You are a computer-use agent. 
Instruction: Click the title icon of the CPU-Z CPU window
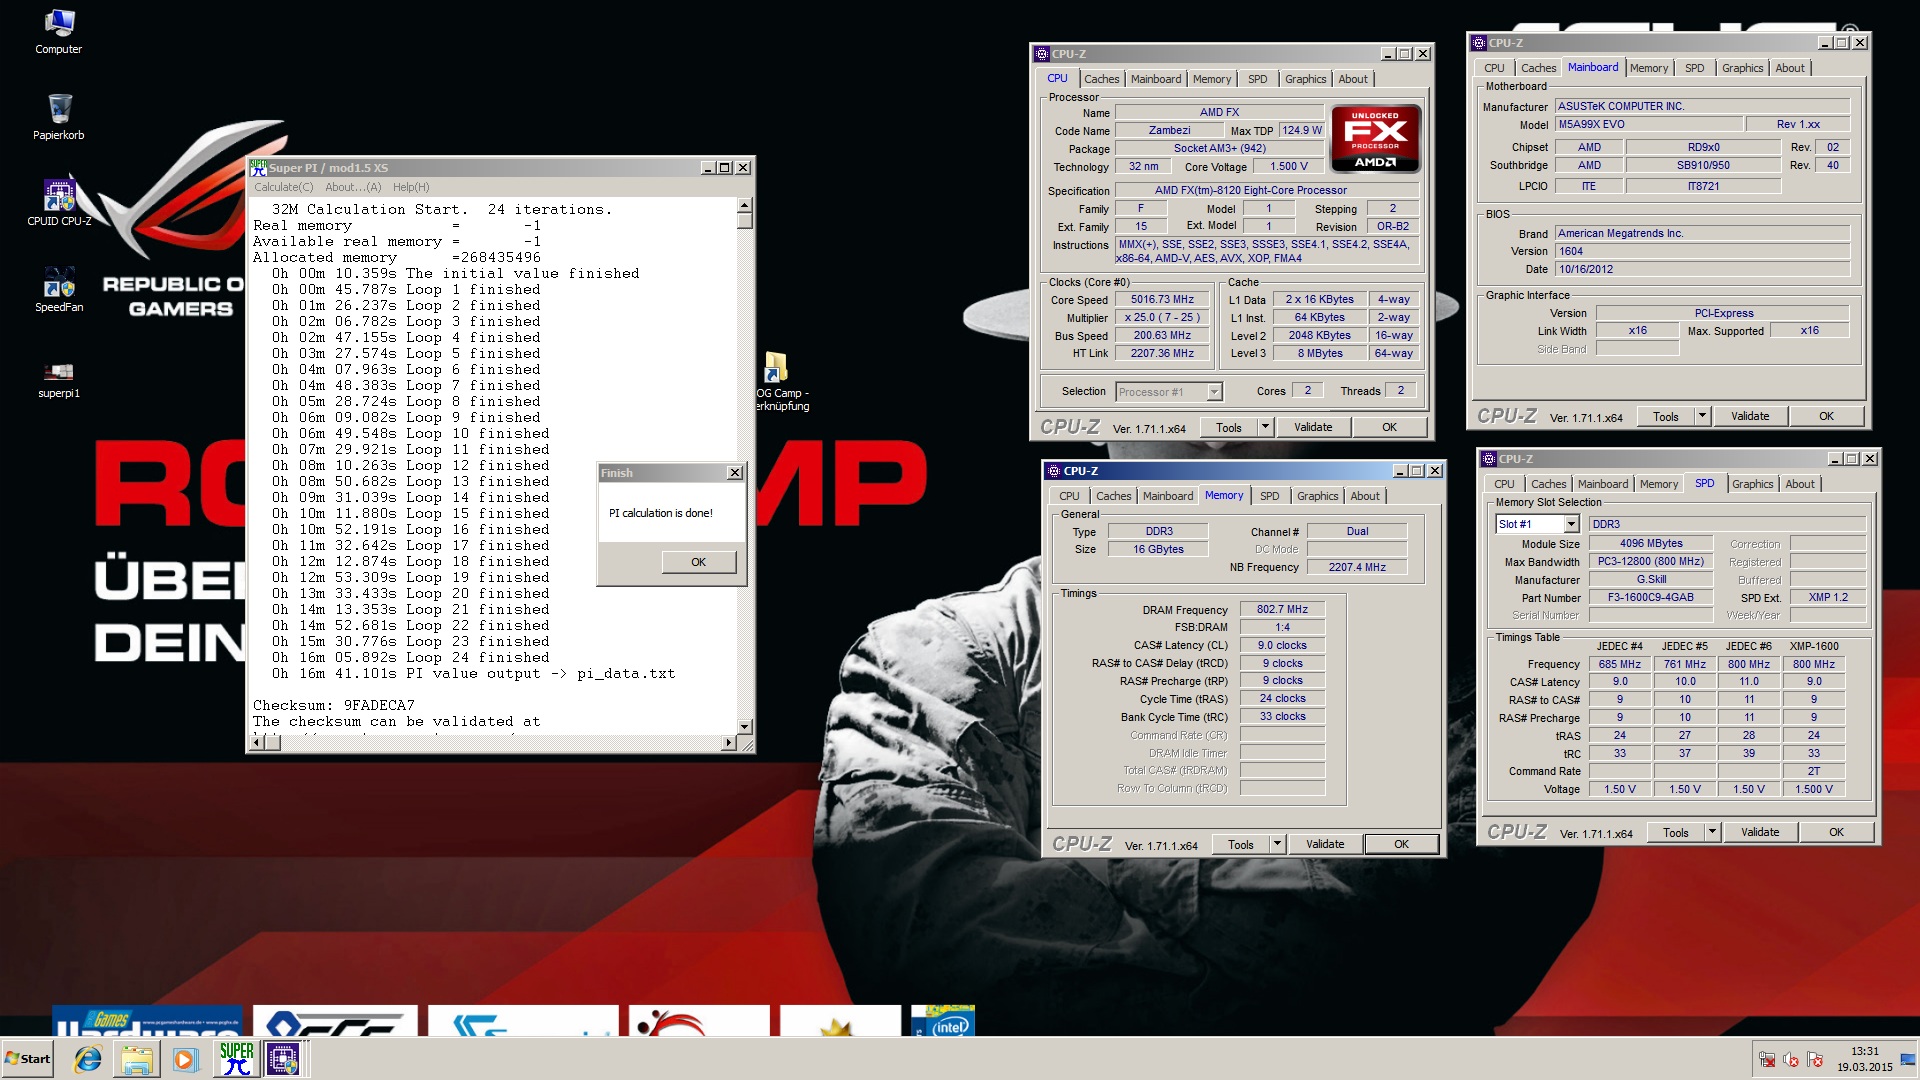(x=1042, y=54)
